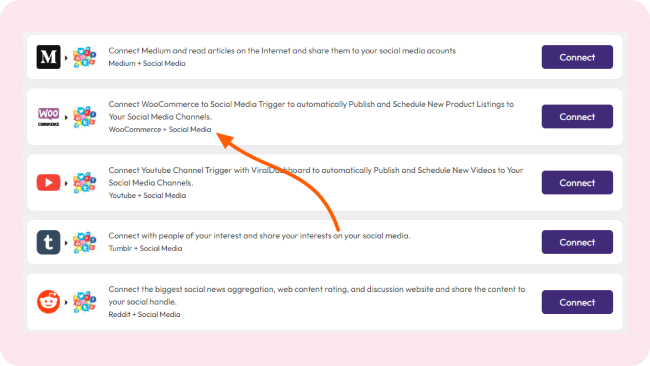Click social media cluster icon in Tumblr row
The width and height of the screenshot is (650, 366).
tap(85, 242)
